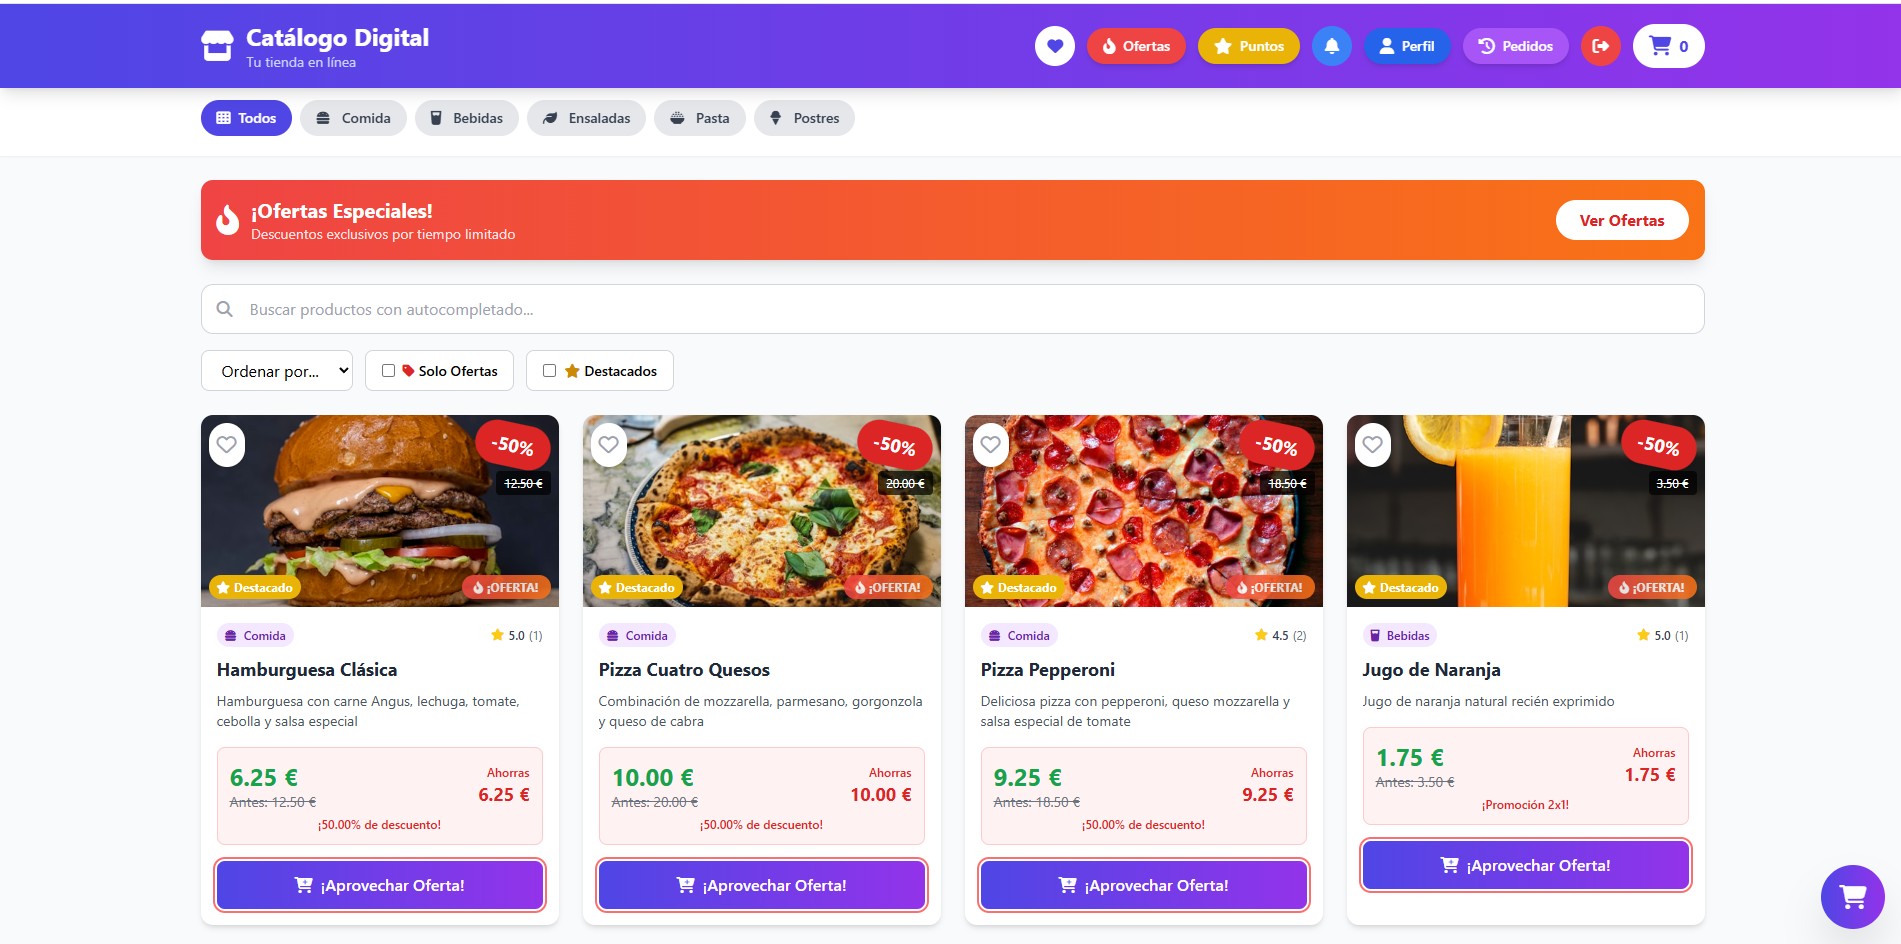Open Perfil from the header

[1406, 45]
